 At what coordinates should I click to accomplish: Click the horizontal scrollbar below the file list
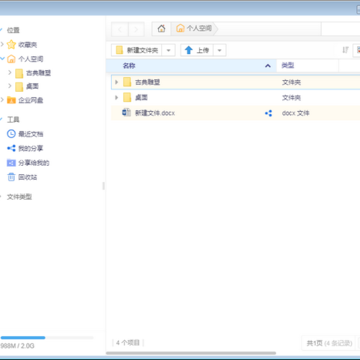pyautogui.click(x=191, y=353)
